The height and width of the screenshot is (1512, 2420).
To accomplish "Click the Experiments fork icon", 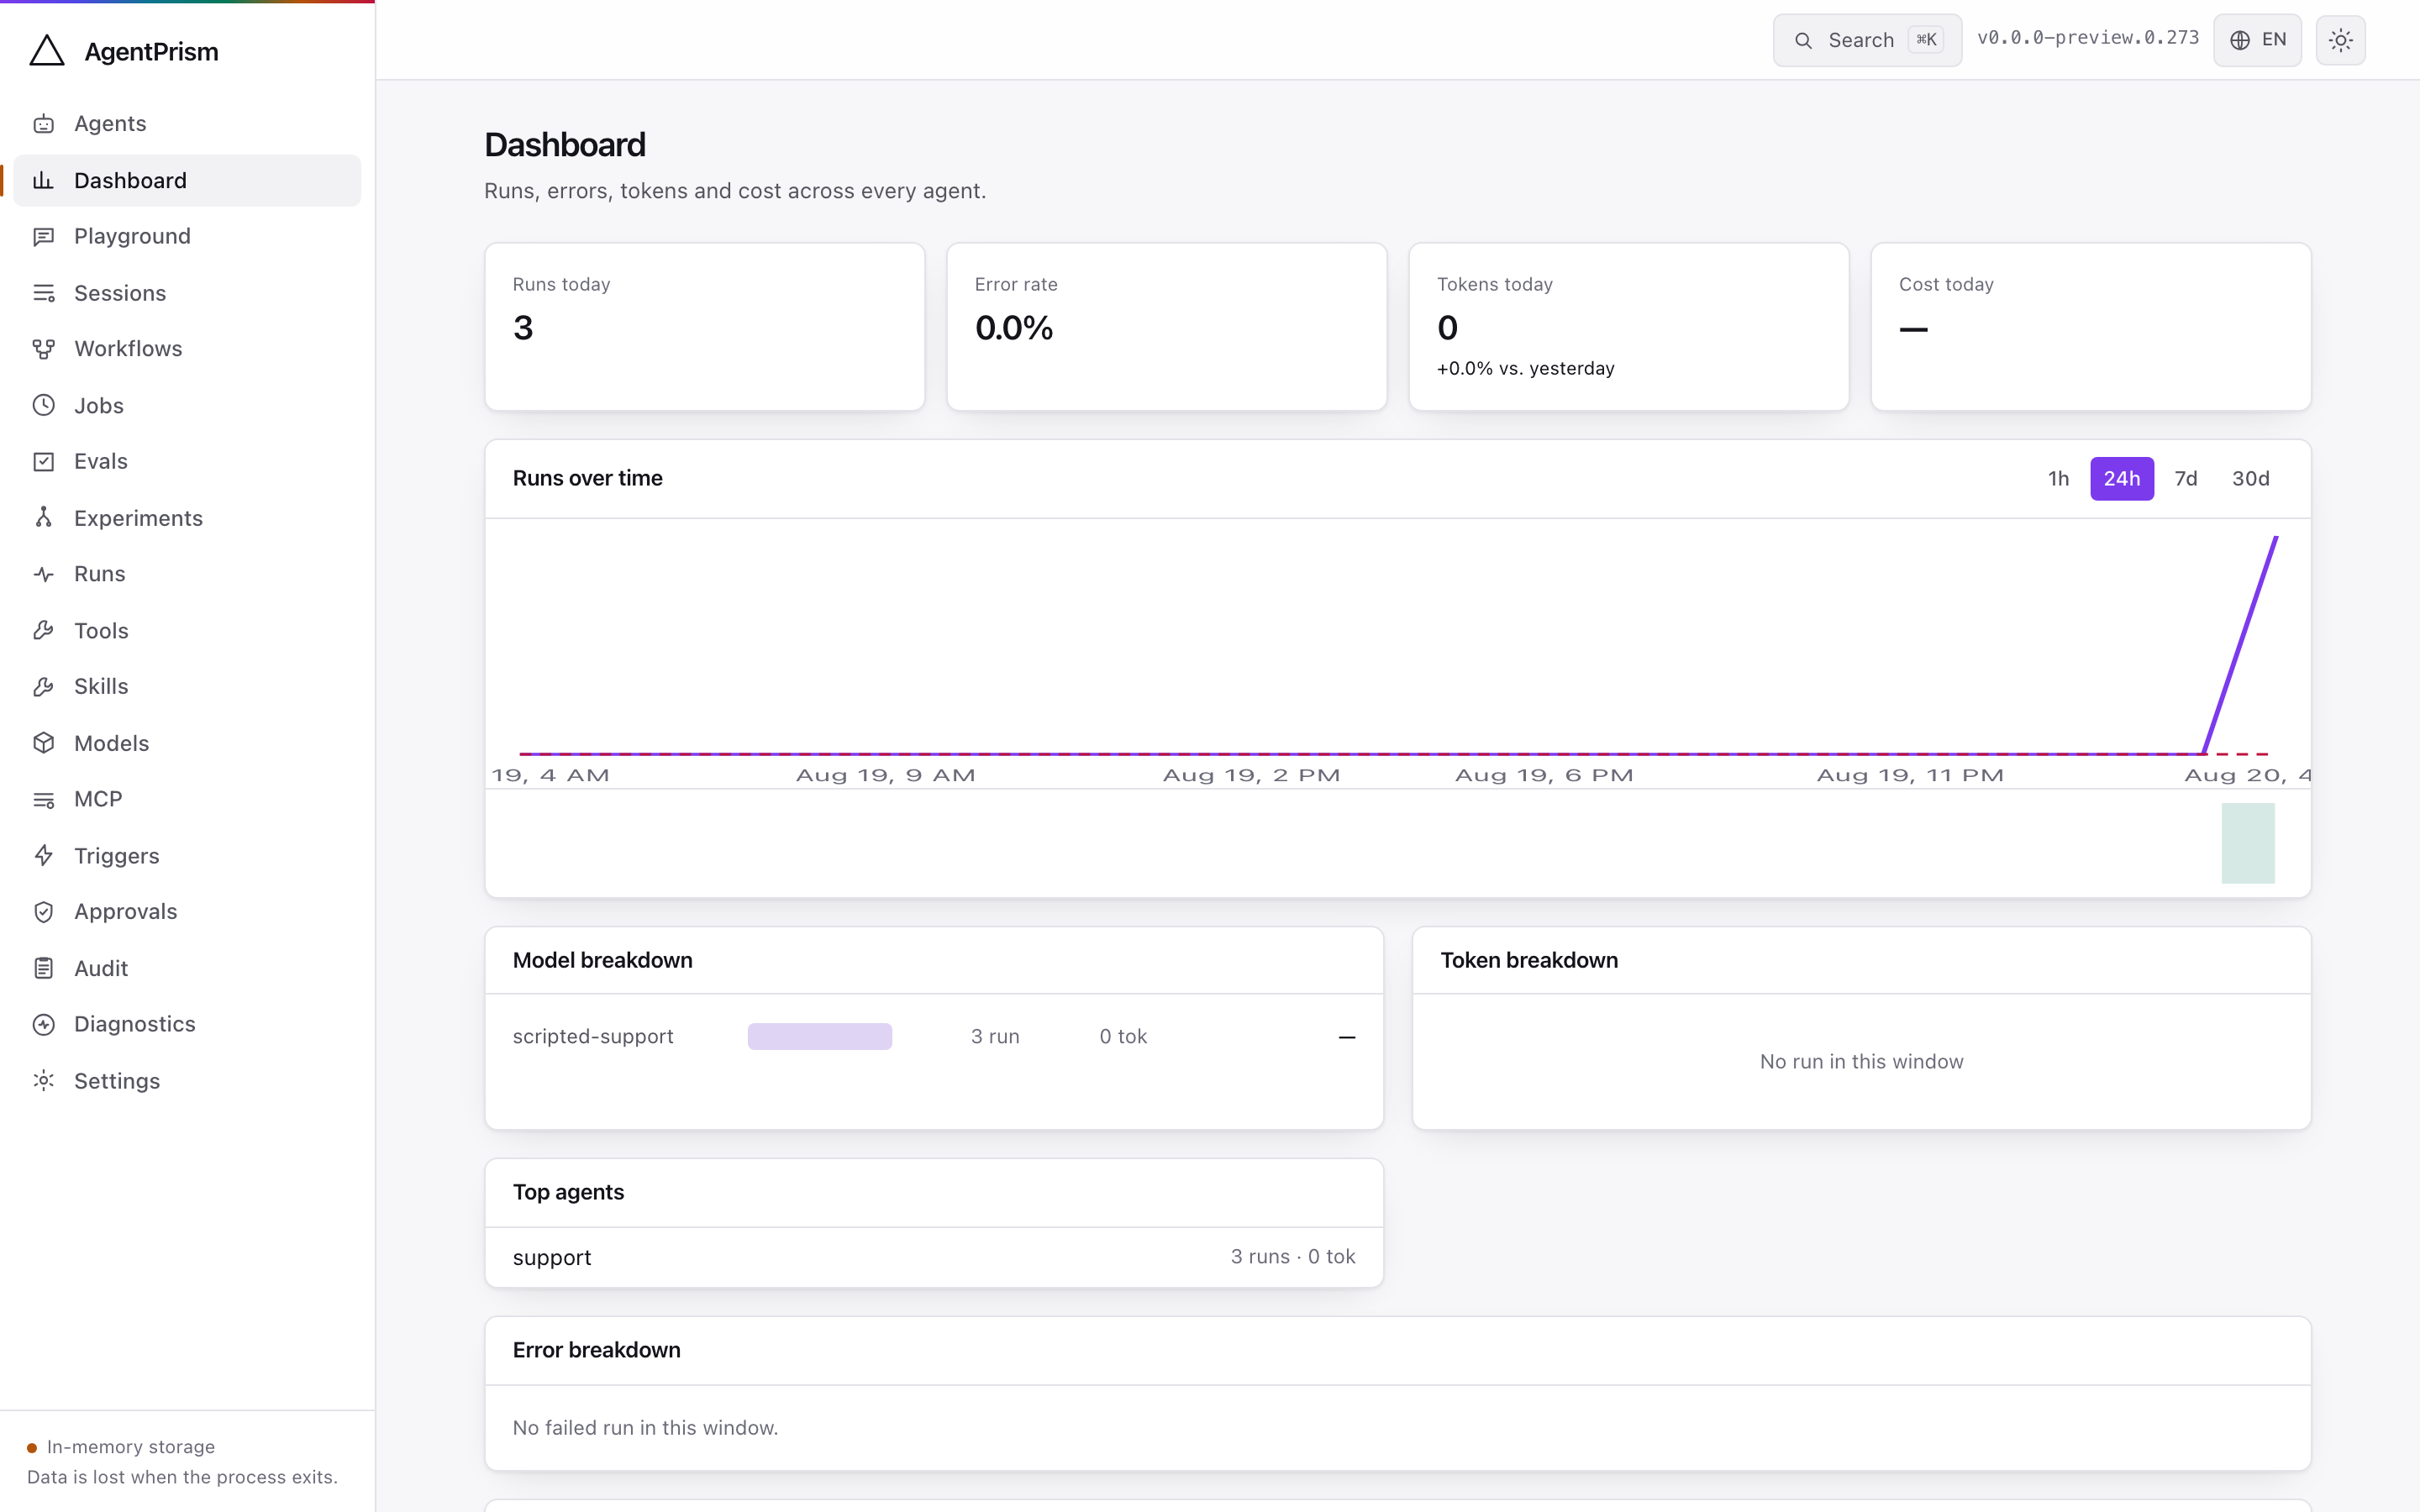I will coord(44,518).
